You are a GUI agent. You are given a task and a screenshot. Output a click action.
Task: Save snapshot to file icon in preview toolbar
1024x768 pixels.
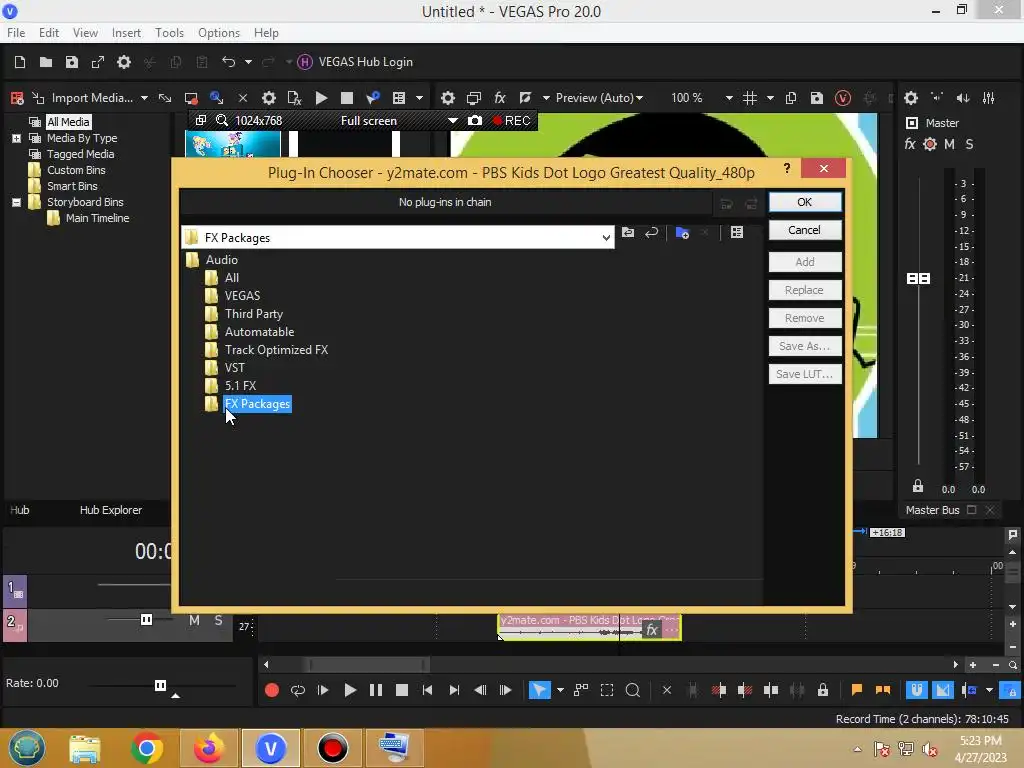point(816,98)
